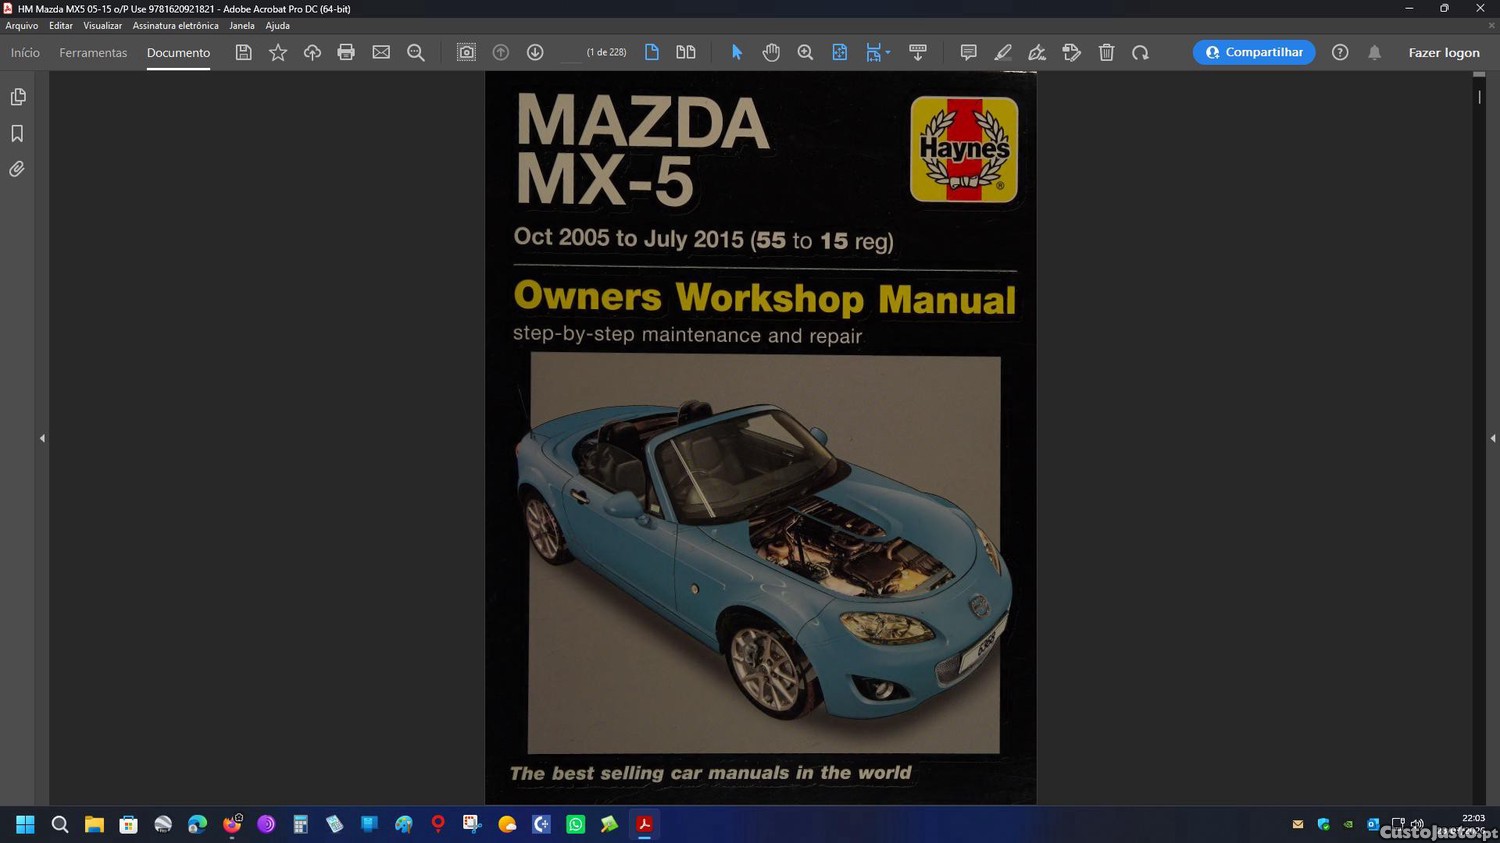Open Windows Security tray icon

tap(1323, 824)
